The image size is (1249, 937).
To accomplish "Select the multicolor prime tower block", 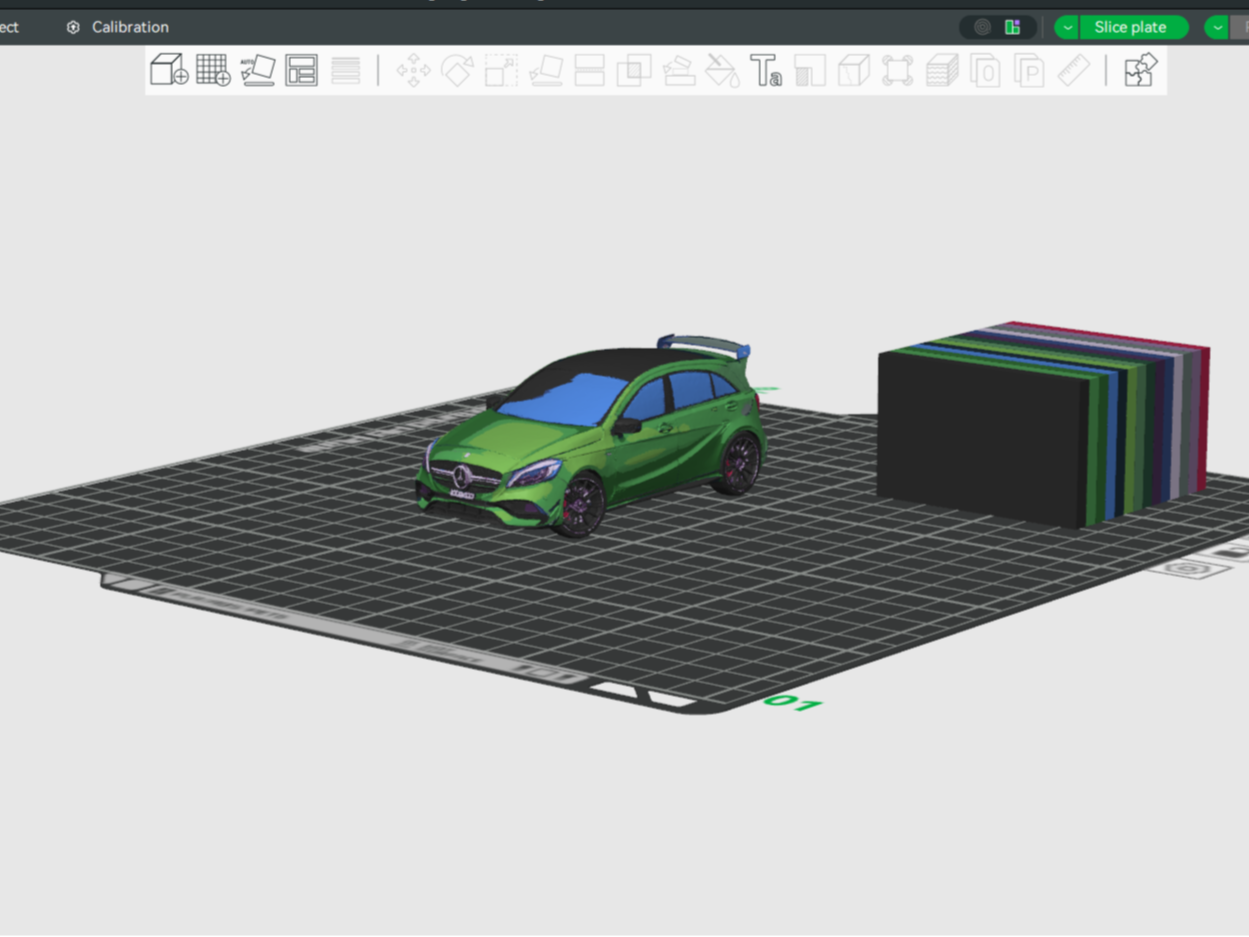I will (1043, 424).
